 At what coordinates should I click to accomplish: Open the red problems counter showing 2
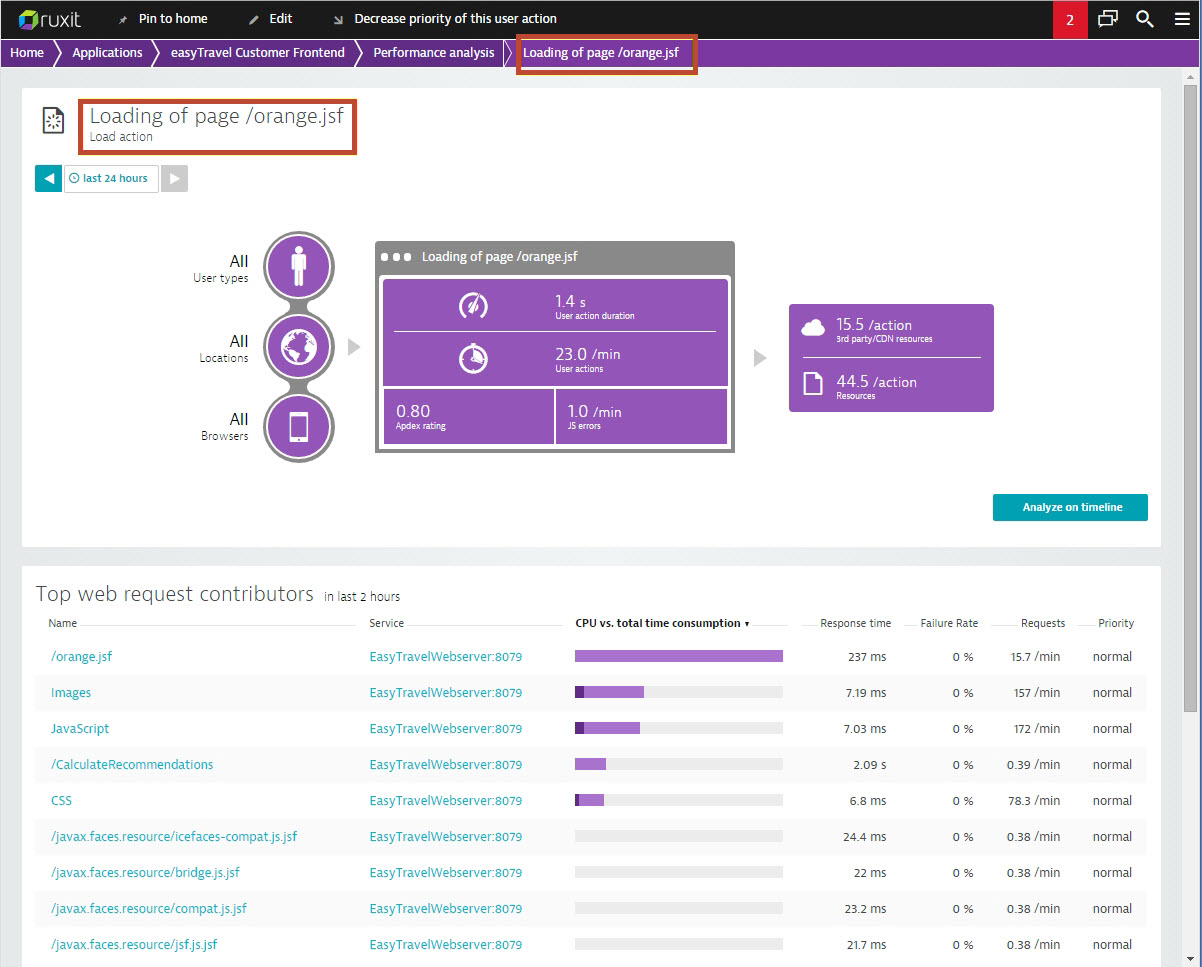(1070, 20)
